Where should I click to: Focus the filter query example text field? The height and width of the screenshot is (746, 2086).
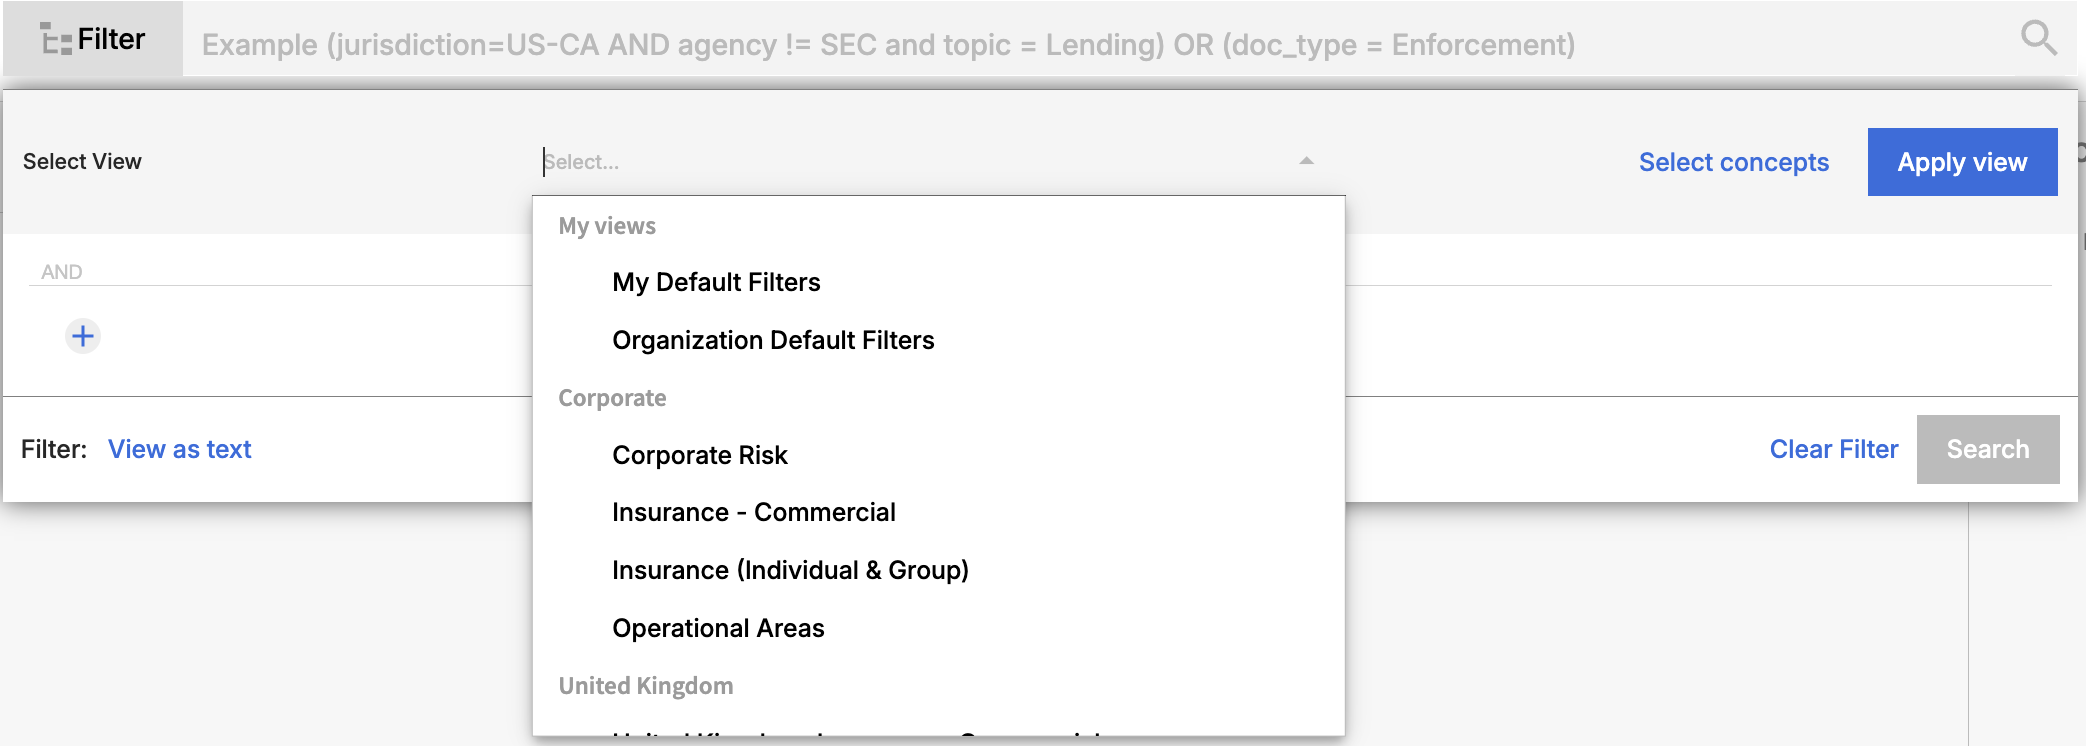point(1000,45)
